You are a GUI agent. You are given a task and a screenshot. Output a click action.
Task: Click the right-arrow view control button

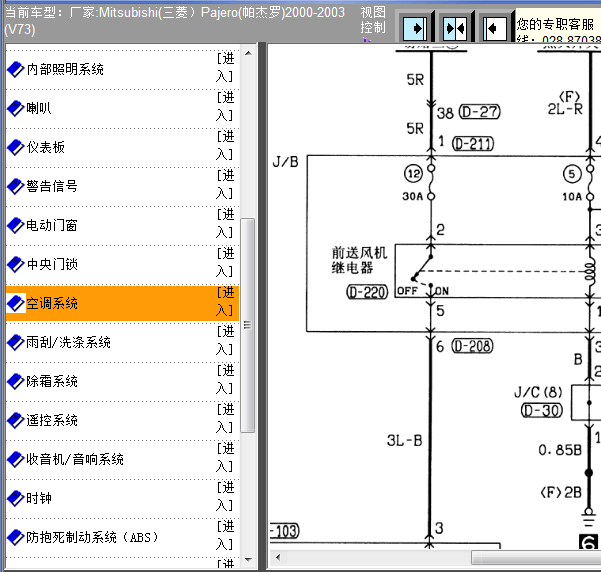pos(415,28)
